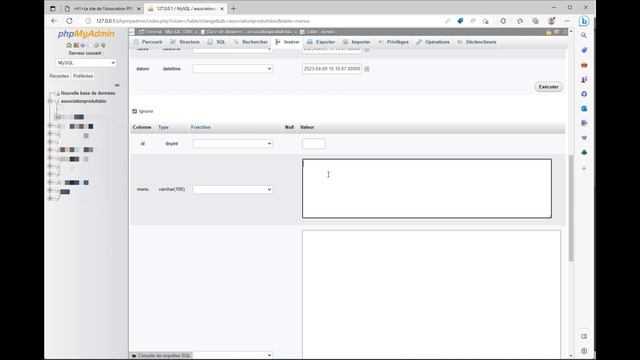Click the large empty text area below menu
Viewport: 640px width, 360px height.
[431, 295]
